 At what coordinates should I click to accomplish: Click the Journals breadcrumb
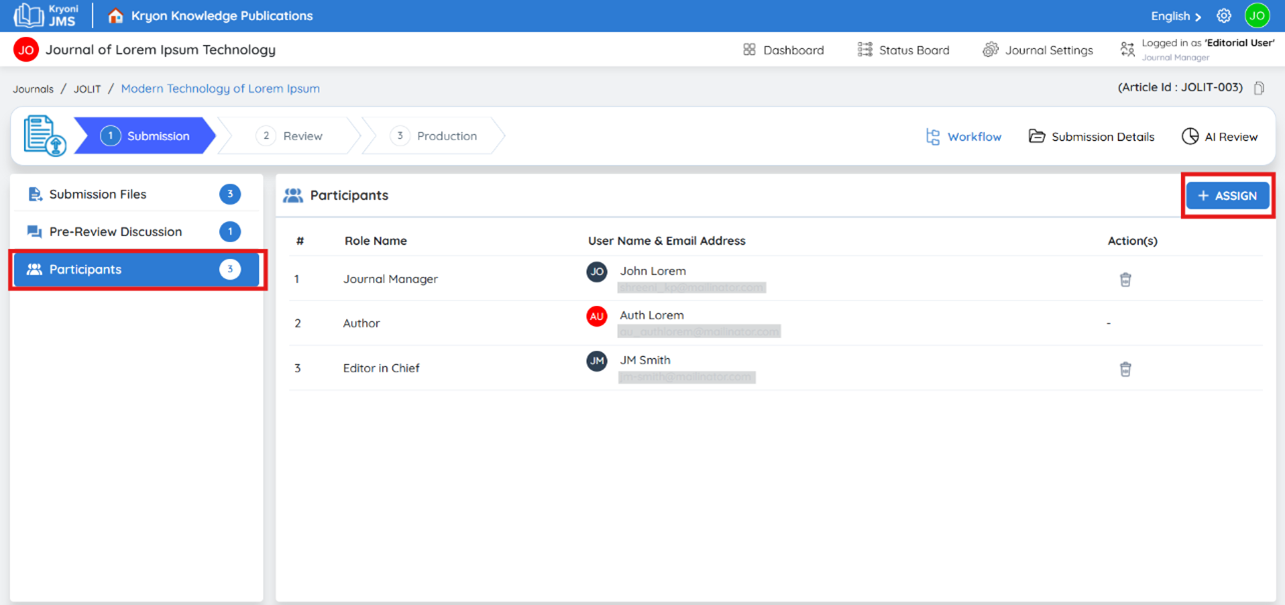(33, 89)
